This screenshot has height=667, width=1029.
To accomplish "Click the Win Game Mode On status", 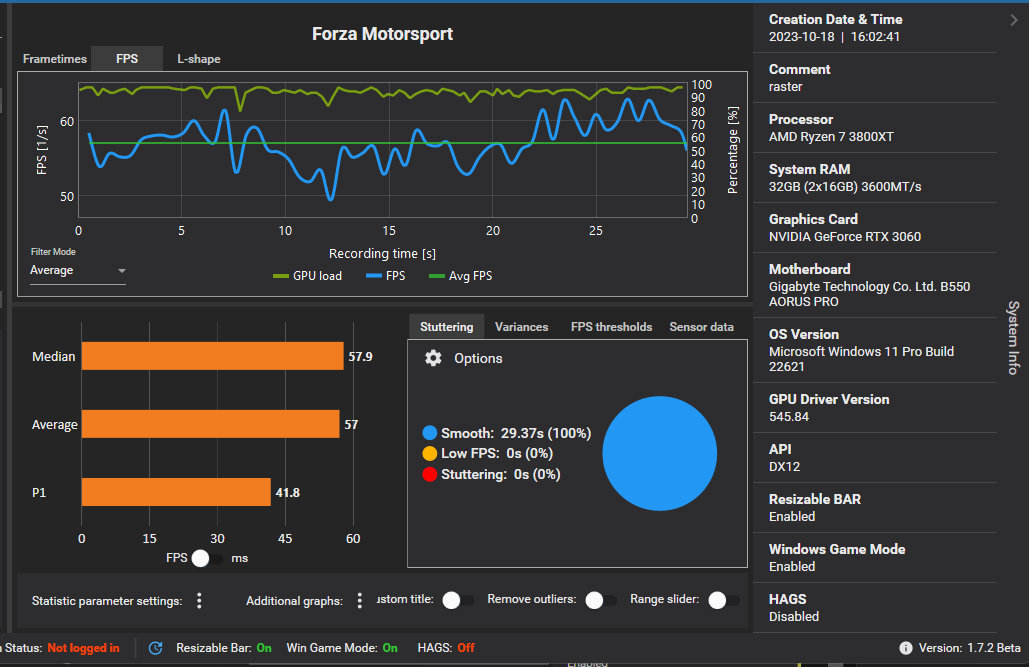I will tap(342, 648).
